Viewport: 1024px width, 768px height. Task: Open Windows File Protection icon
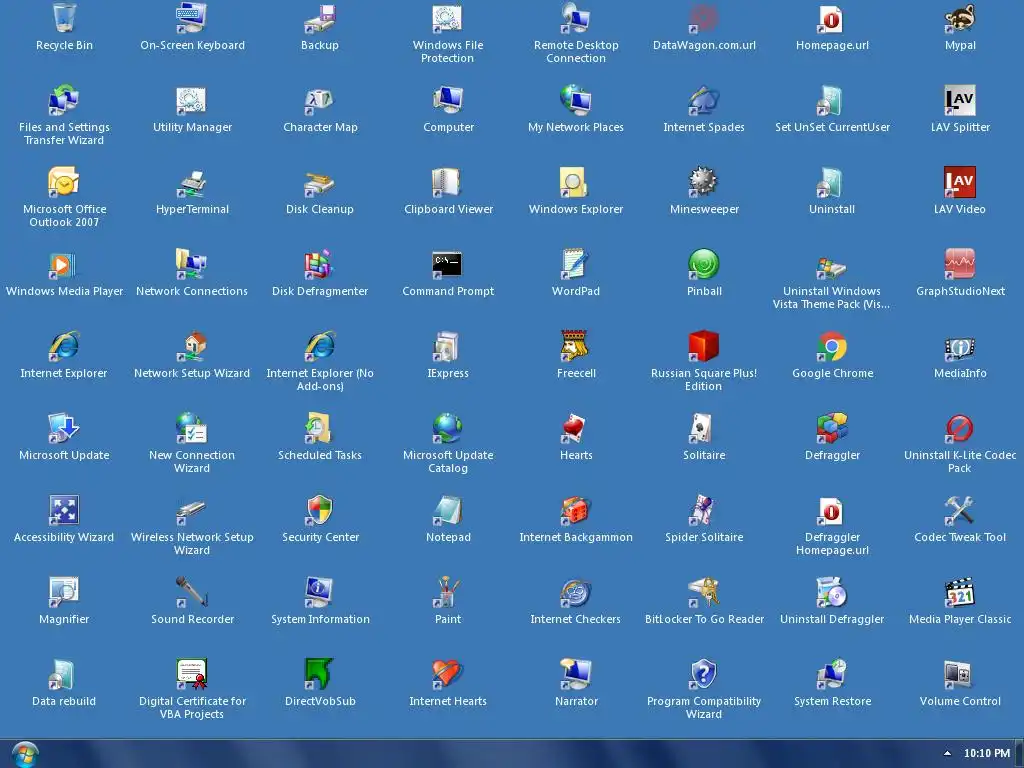tap(448, 18)
